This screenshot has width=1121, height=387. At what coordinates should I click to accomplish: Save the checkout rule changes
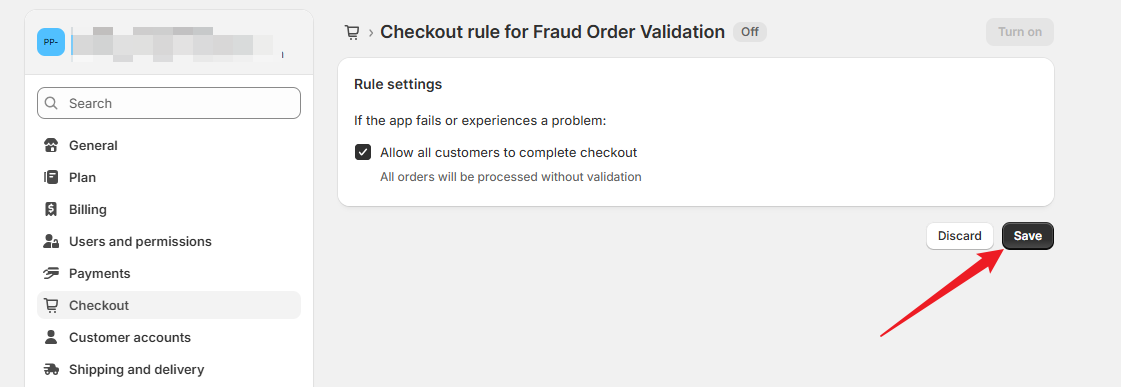1027,236
